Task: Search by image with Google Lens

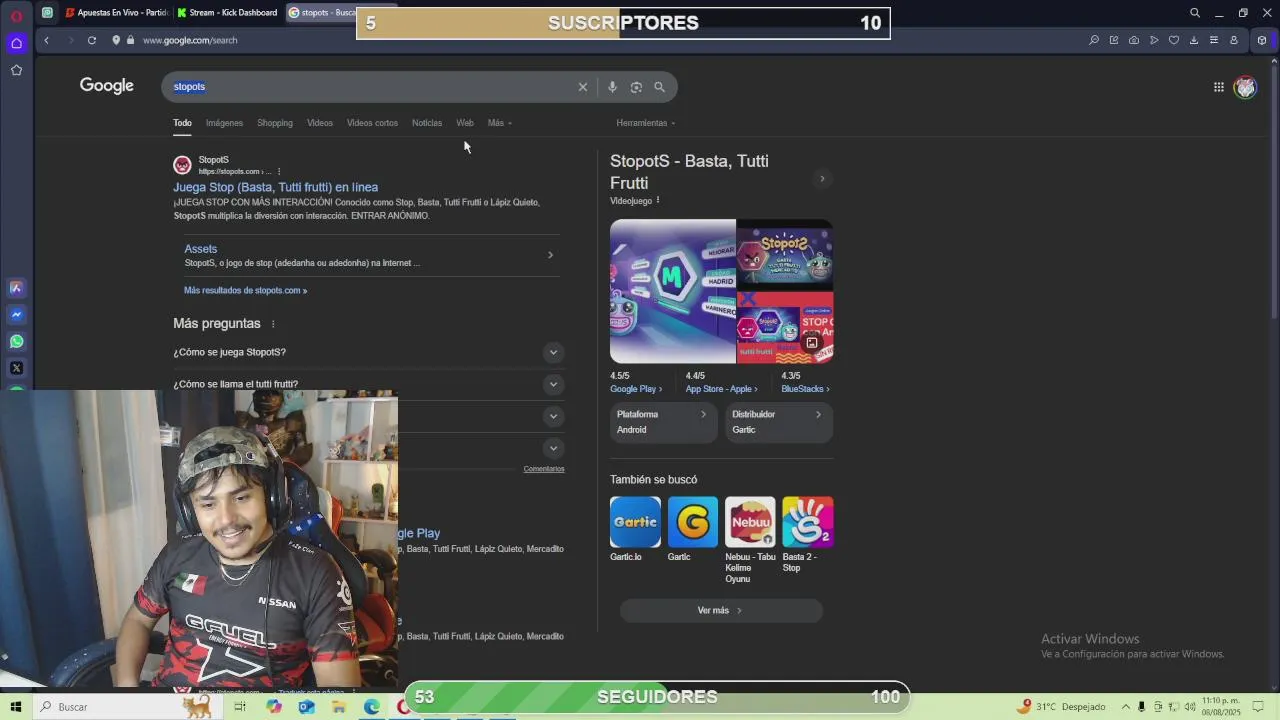Action: click(x=636, y=87)
